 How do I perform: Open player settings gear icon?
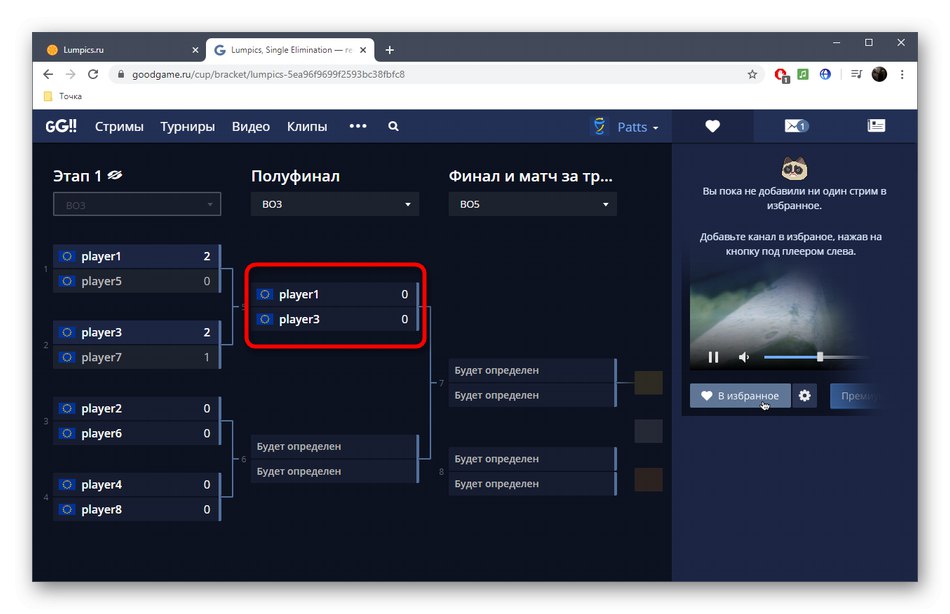805,396
